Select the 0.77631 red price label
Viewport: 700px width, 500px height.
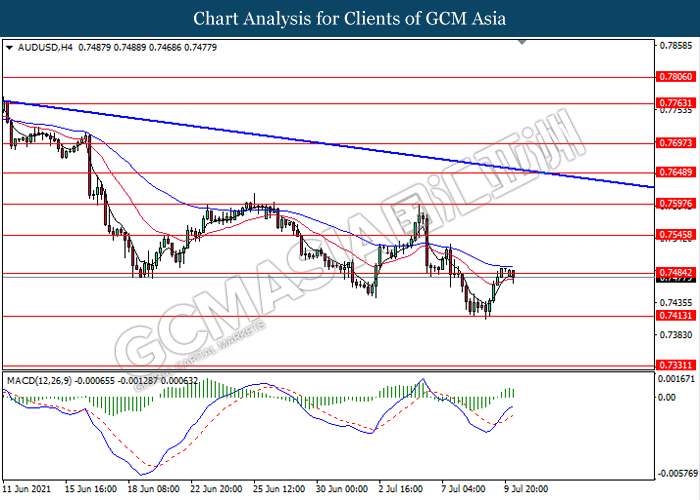[x=676, y=103]
